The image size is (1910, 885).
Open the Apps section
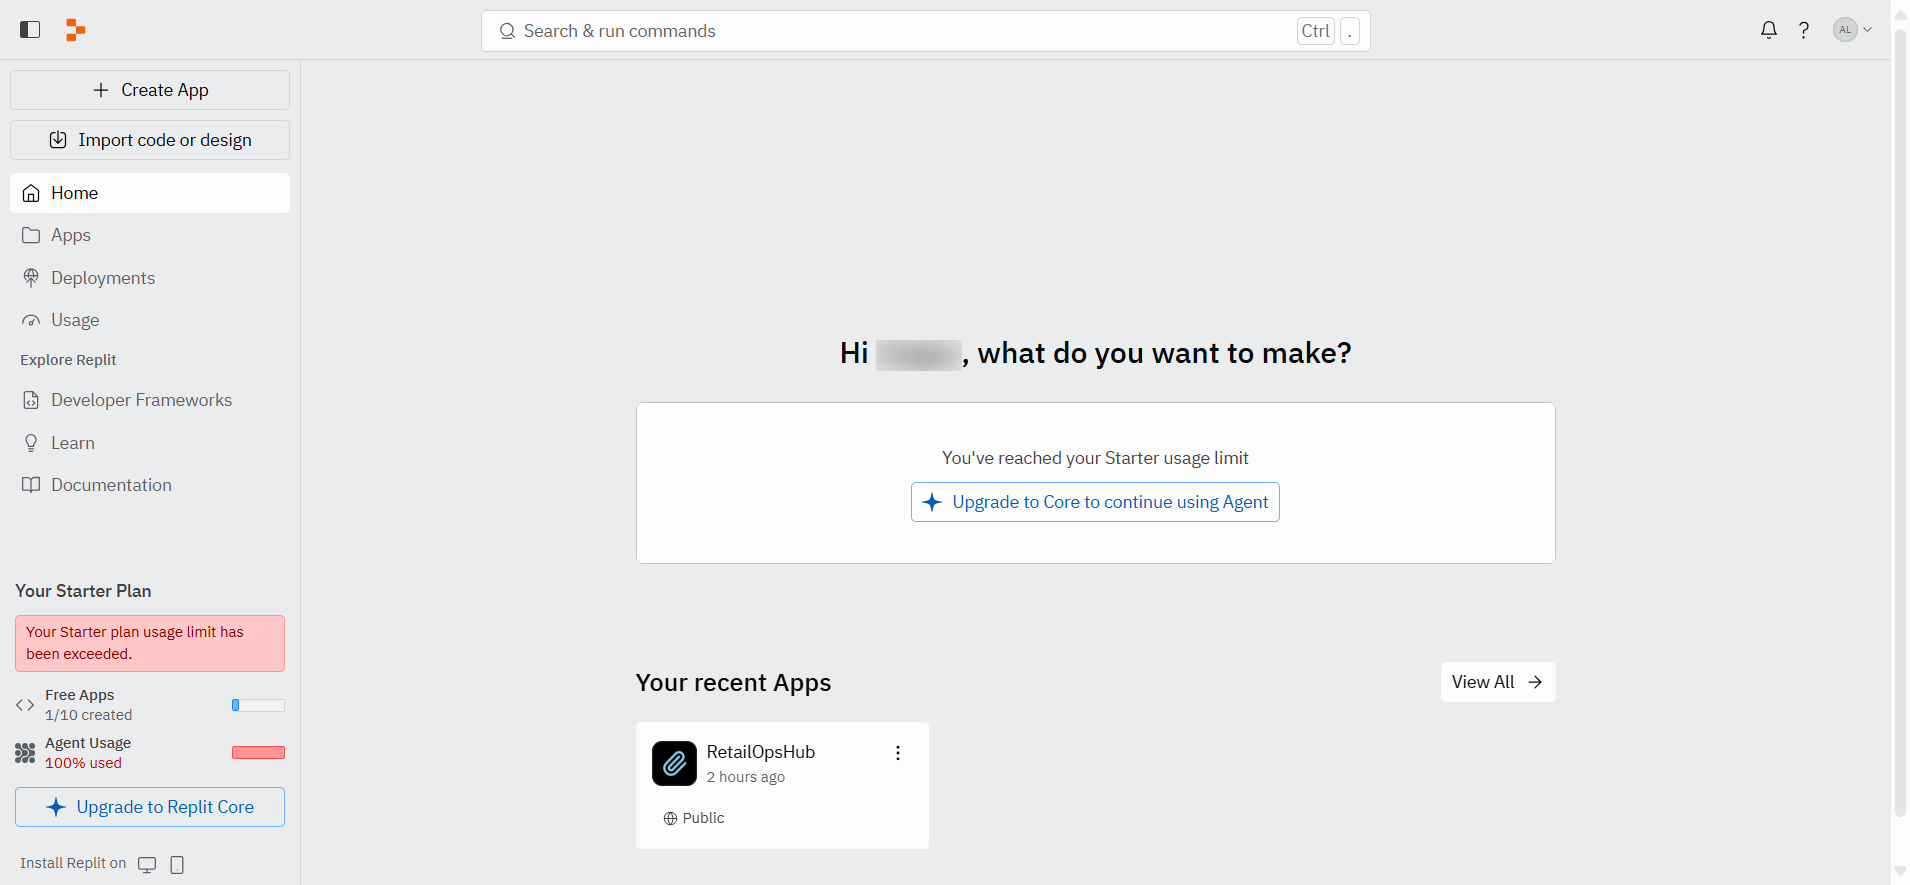[x=150, y=235]
